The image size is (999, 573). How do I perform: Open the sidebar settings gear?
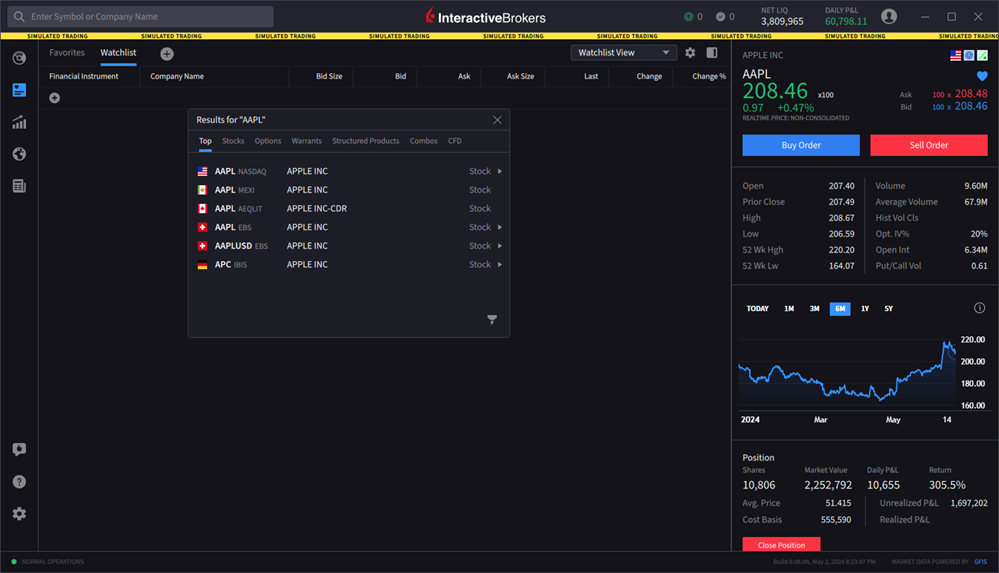pos(19,514)
